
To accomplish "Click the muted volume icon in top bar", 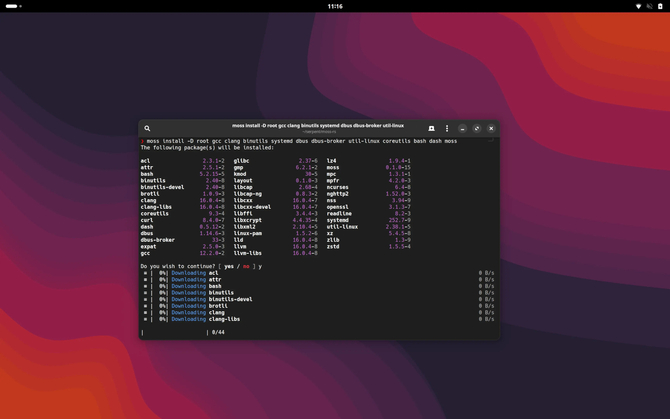I will click(x=649, y=6).
